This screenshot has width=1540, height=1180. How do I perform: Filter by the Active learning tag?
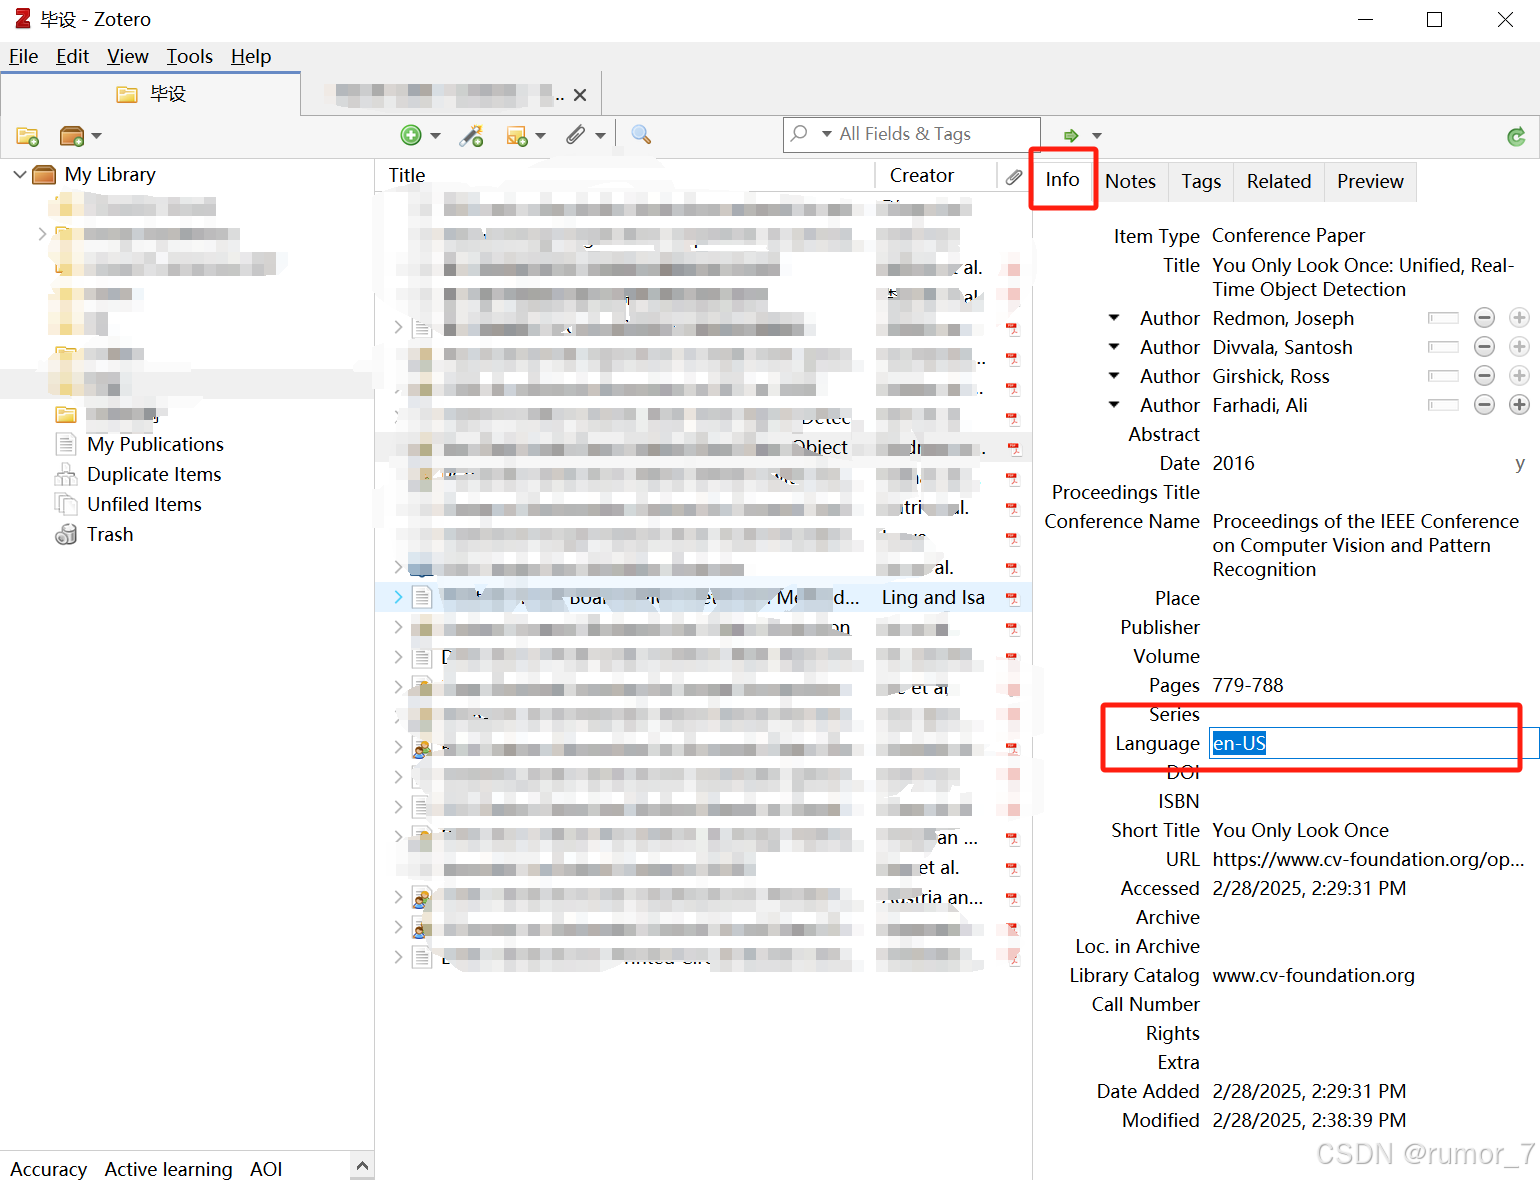pos(168,1169)
